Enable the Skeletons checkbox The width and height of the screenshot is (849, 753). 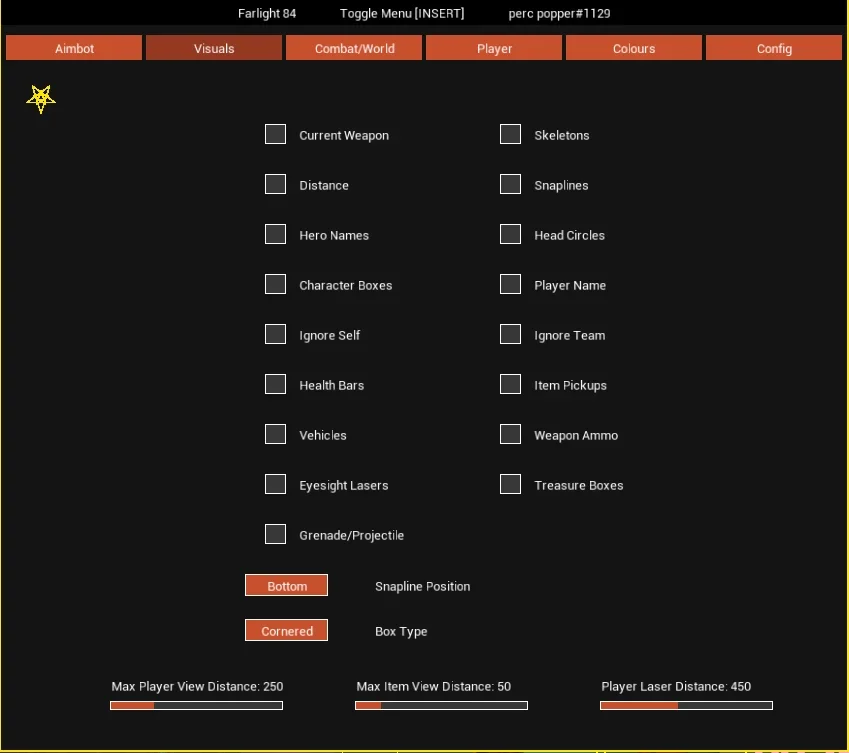point(511,134)
